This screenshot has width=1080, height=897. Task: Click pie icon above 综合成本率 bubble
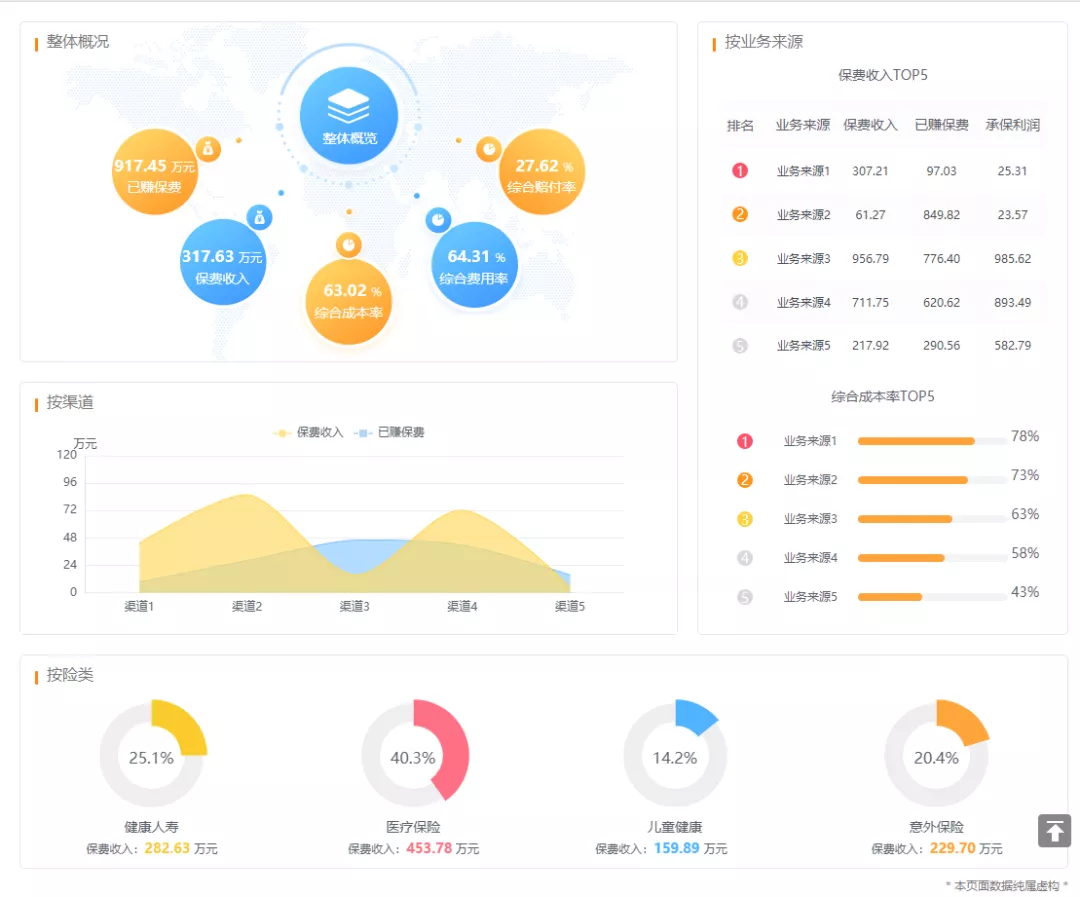(x=349, y=245)
